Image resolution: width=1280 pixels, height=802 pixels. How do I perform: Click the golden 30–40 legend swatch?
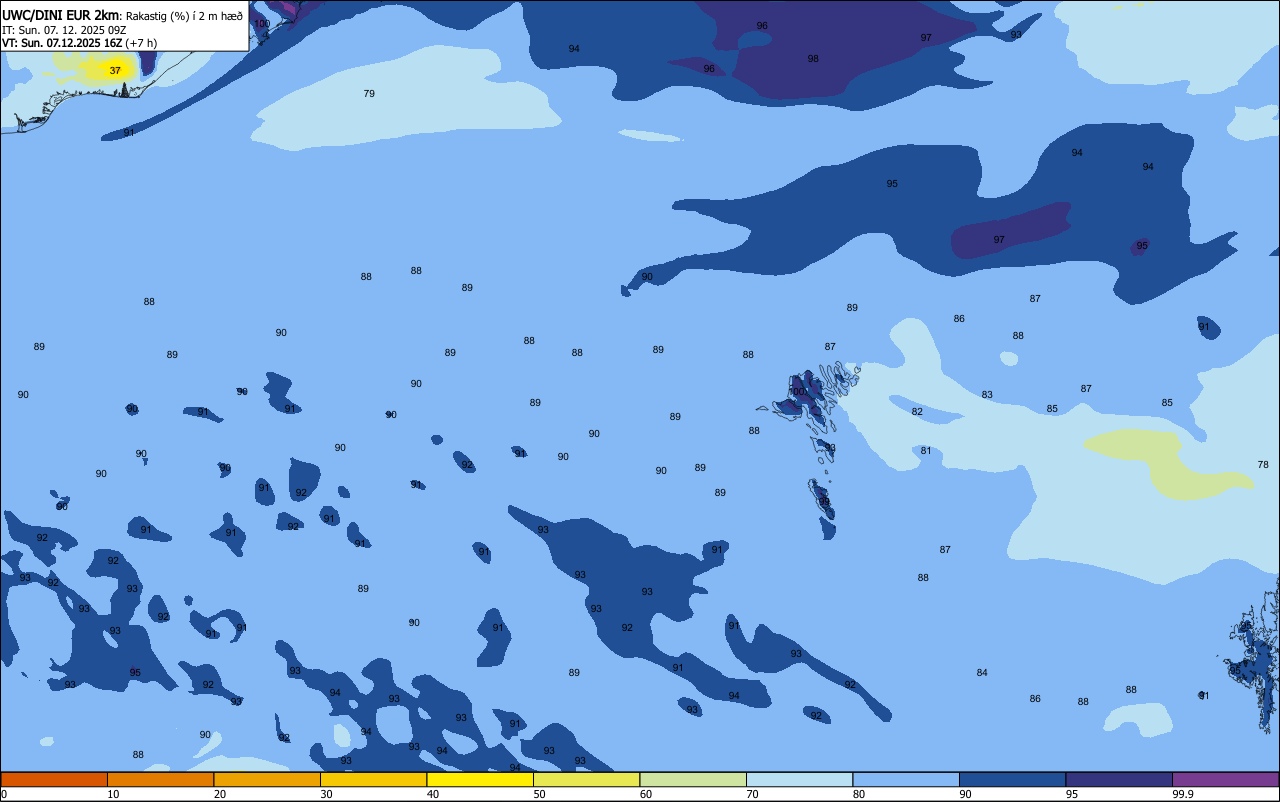tap(373, 779)
